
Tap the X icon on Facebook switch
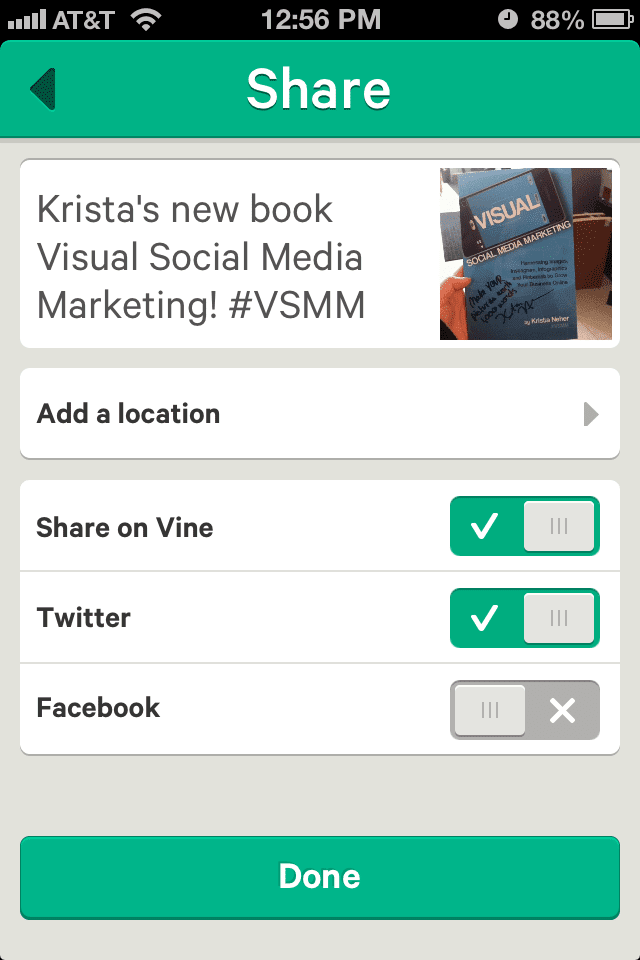tap(563, 710)
